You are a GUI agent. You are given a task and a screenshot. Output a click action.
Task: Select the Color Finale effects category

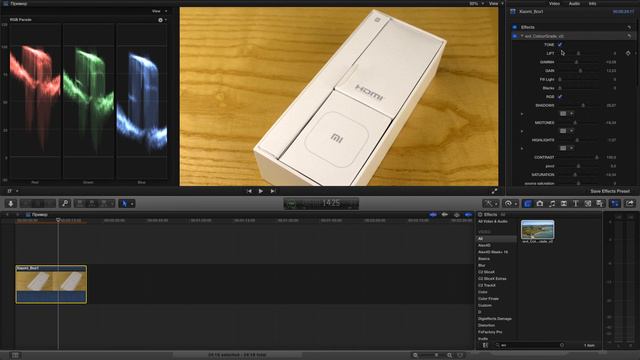point(488,299)
